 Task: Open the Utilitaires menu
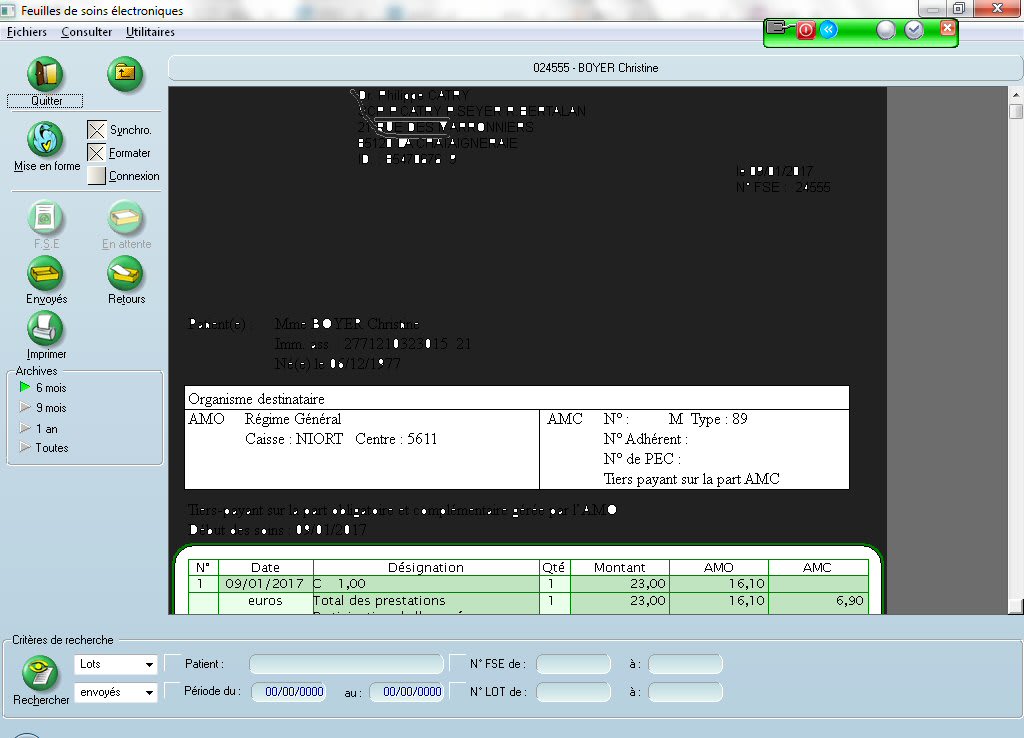(x=150, y=32)
